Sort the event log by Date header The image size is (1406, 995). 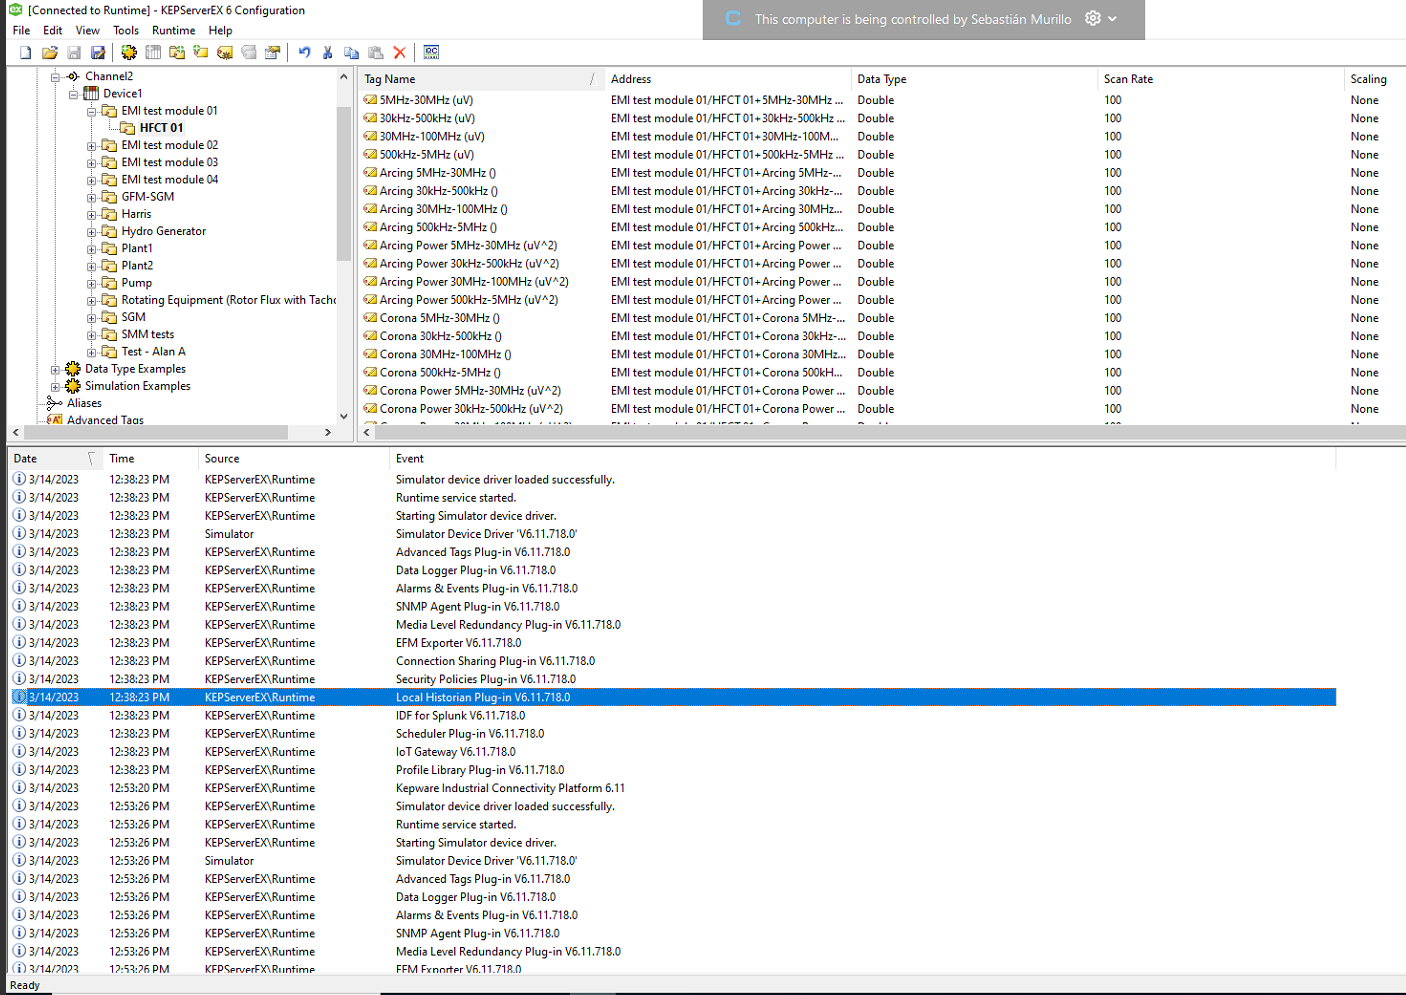pos(55,459)
